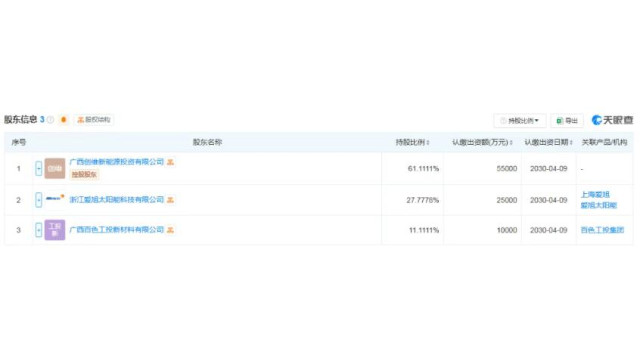
Task: Click the purple logo of 广西百色工投新材料有限公司
Action: [55, 230]
